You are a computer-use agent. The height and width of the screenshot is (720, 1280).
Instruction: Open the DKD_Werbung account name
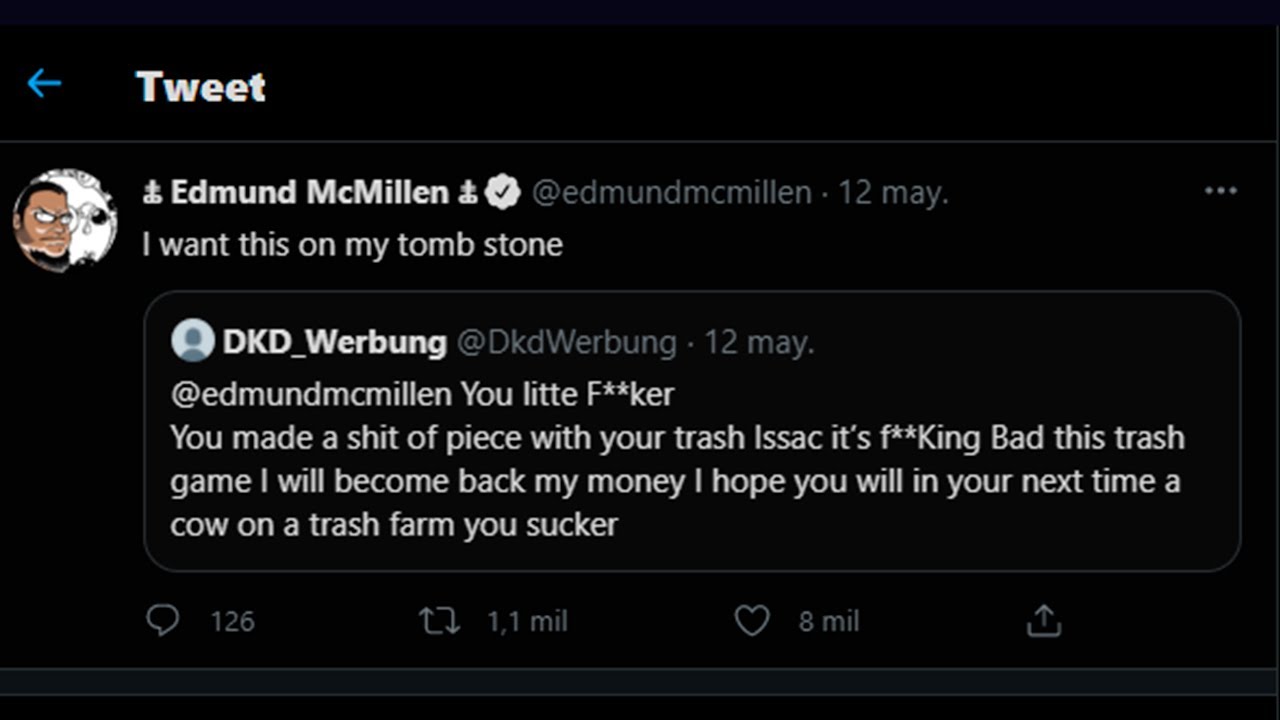click(x=334, y=342)
